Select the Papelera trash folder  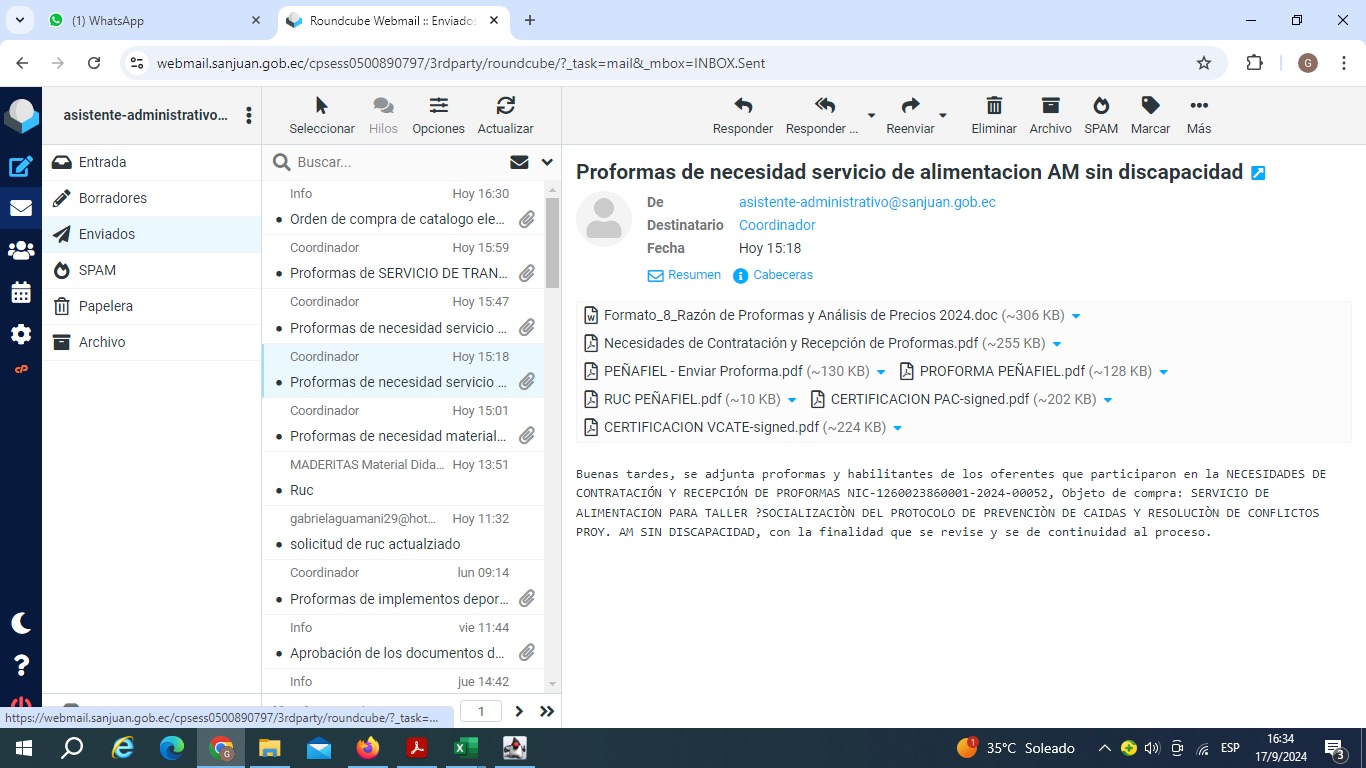(x=105, y=306)
